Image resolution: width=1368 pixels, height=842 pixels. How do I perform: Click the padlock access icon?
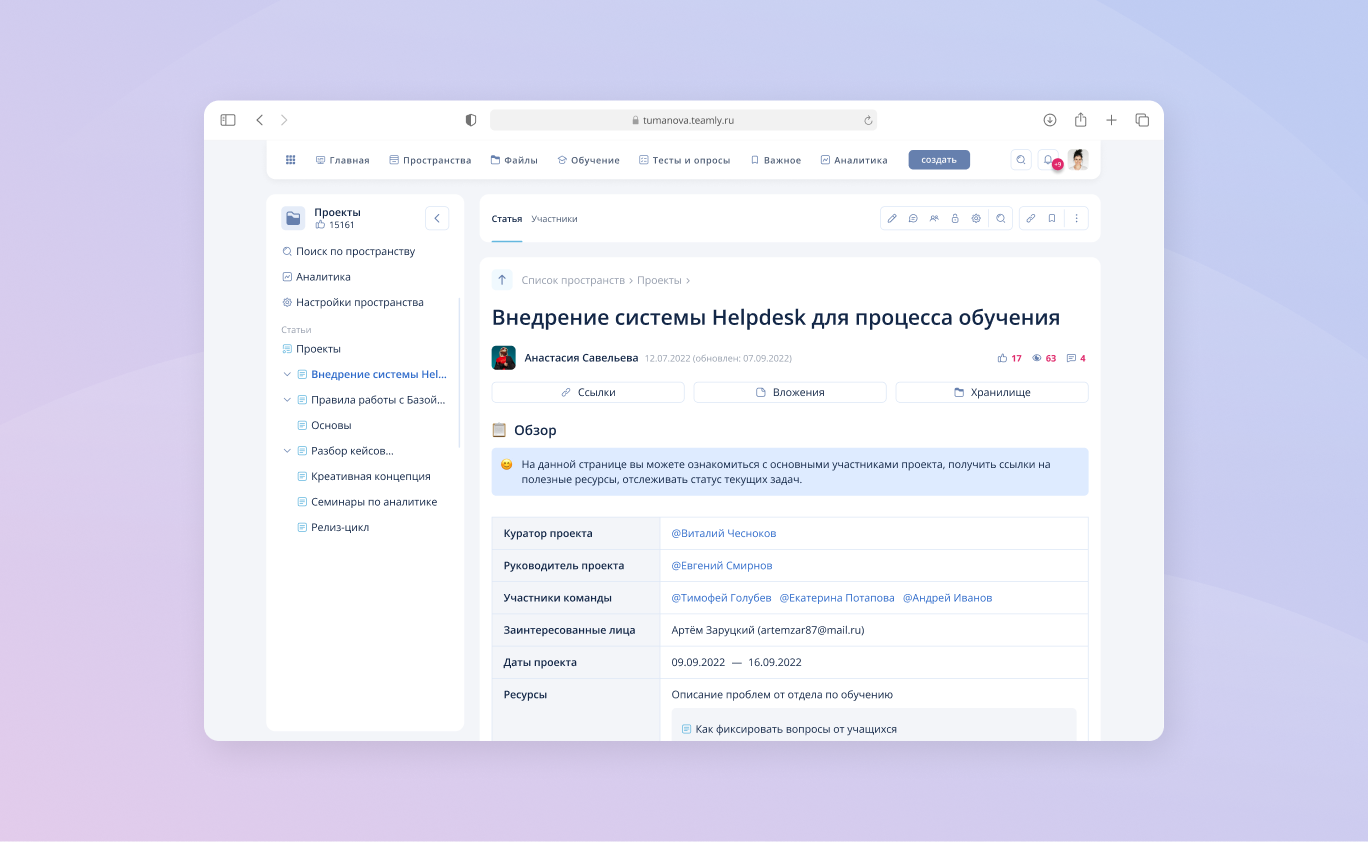(x=955, y=218)
